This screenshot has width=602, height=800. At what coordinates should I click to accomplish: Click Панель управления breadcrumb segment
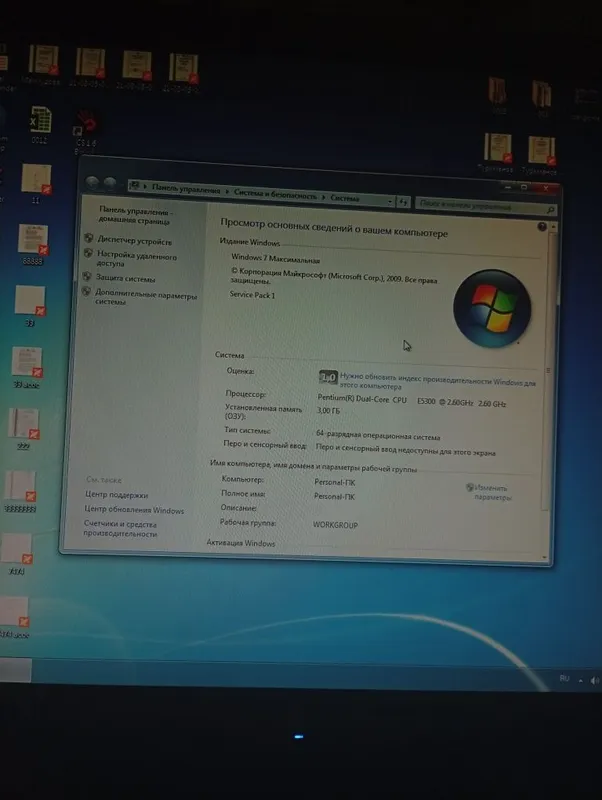[186, 189]
